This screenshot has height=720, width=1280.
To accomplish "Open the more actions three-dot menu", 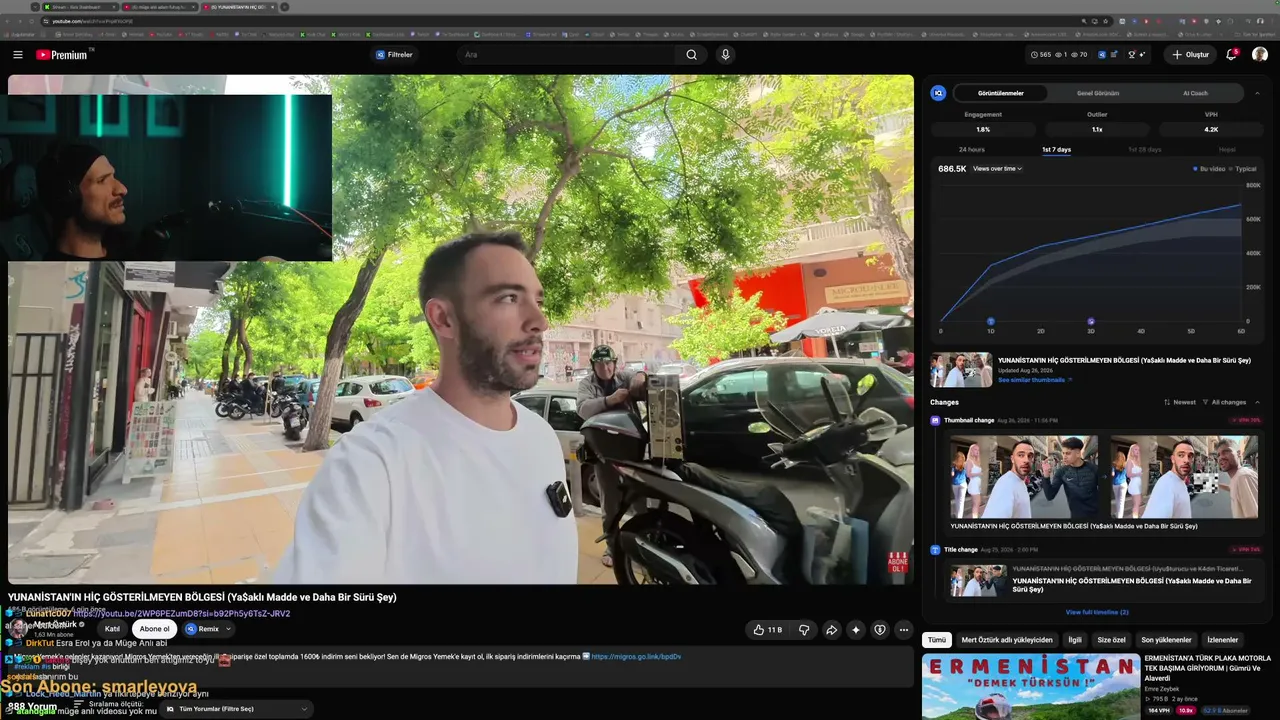I will (x=904, y=630).
